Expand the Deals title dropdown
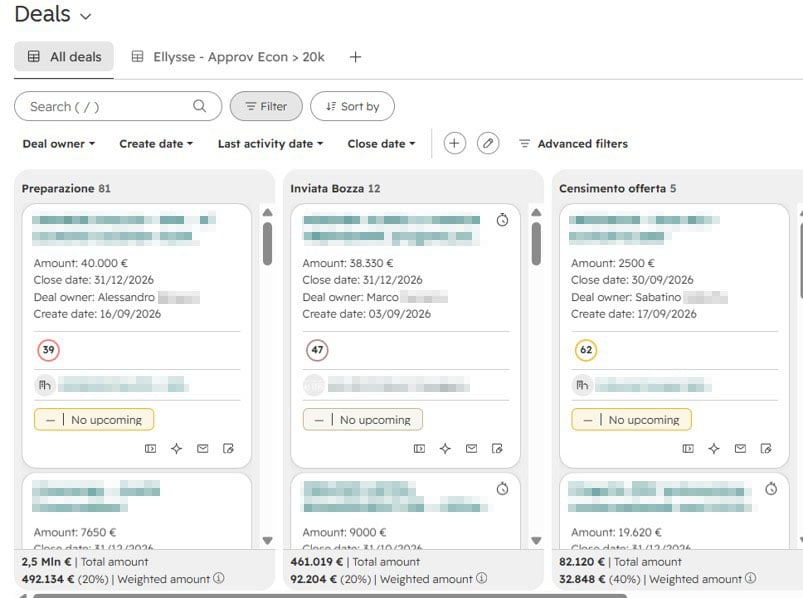The height and width of the screenshot is (598, 803). 86,16
